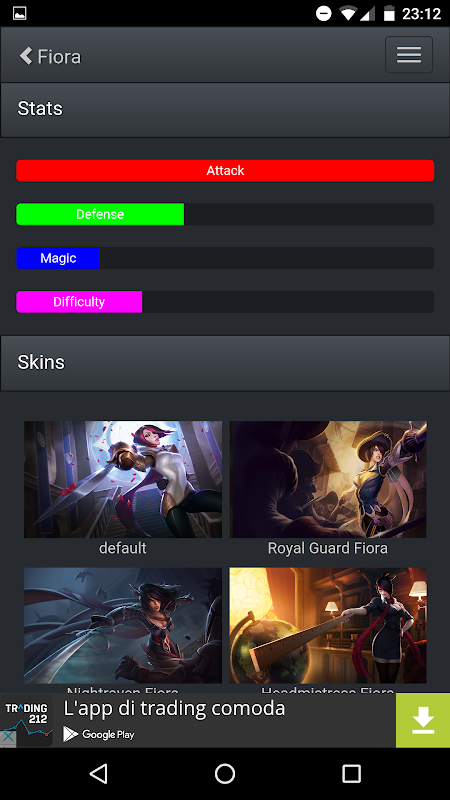Open the hamburger menu
This screenshot has width=450, height=800.
[x=409, y=55]
